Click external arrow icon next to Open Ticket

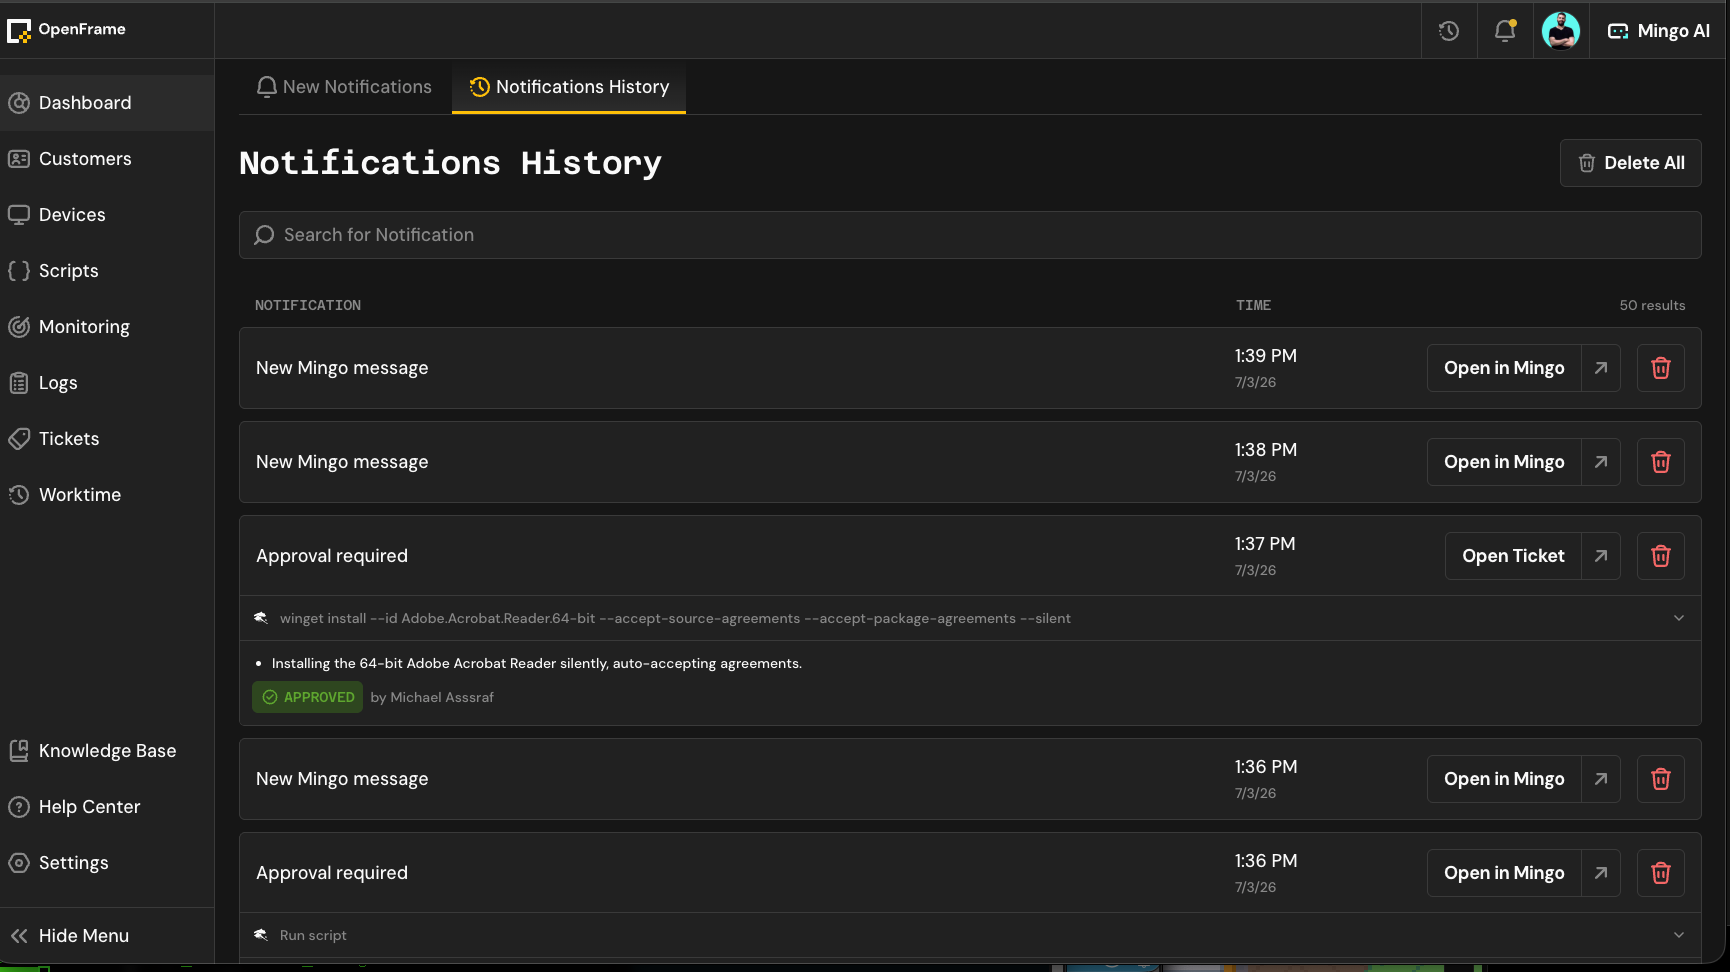click(x=1601, y=556)
